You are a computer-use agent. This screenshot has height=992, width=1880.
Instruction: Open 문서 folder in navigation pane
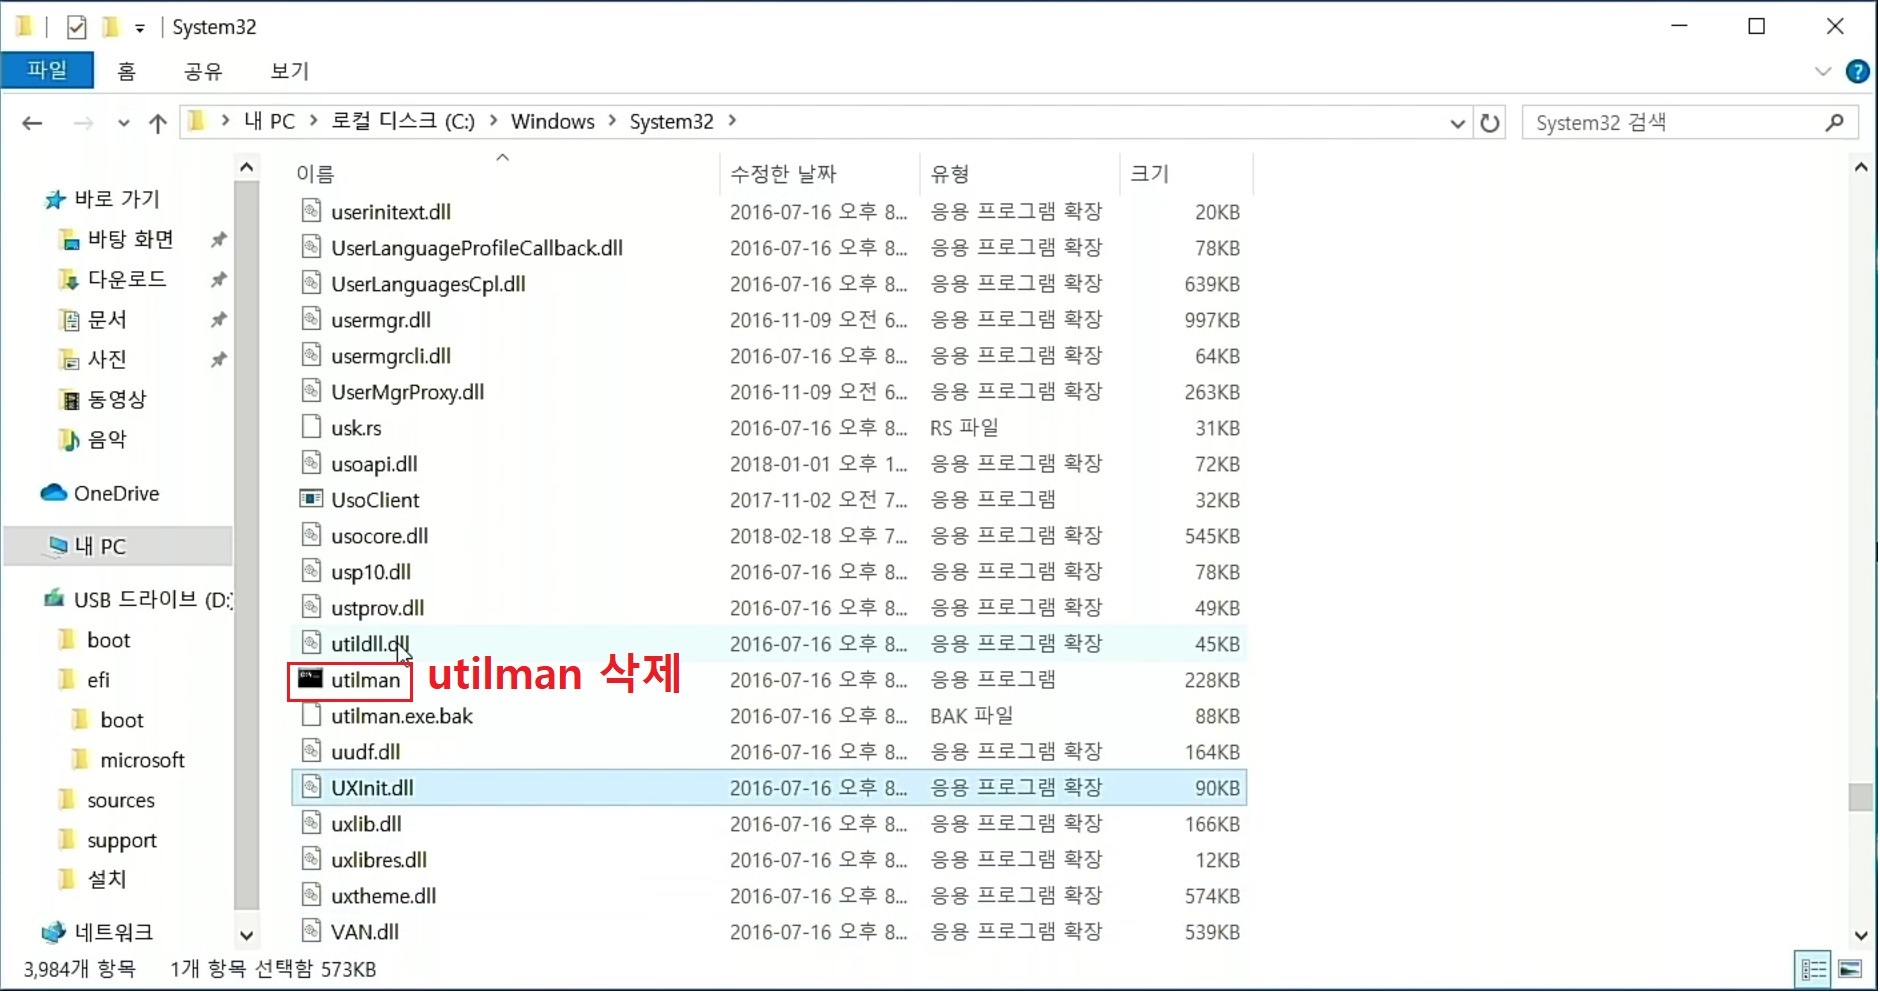(x=107, y=319)
